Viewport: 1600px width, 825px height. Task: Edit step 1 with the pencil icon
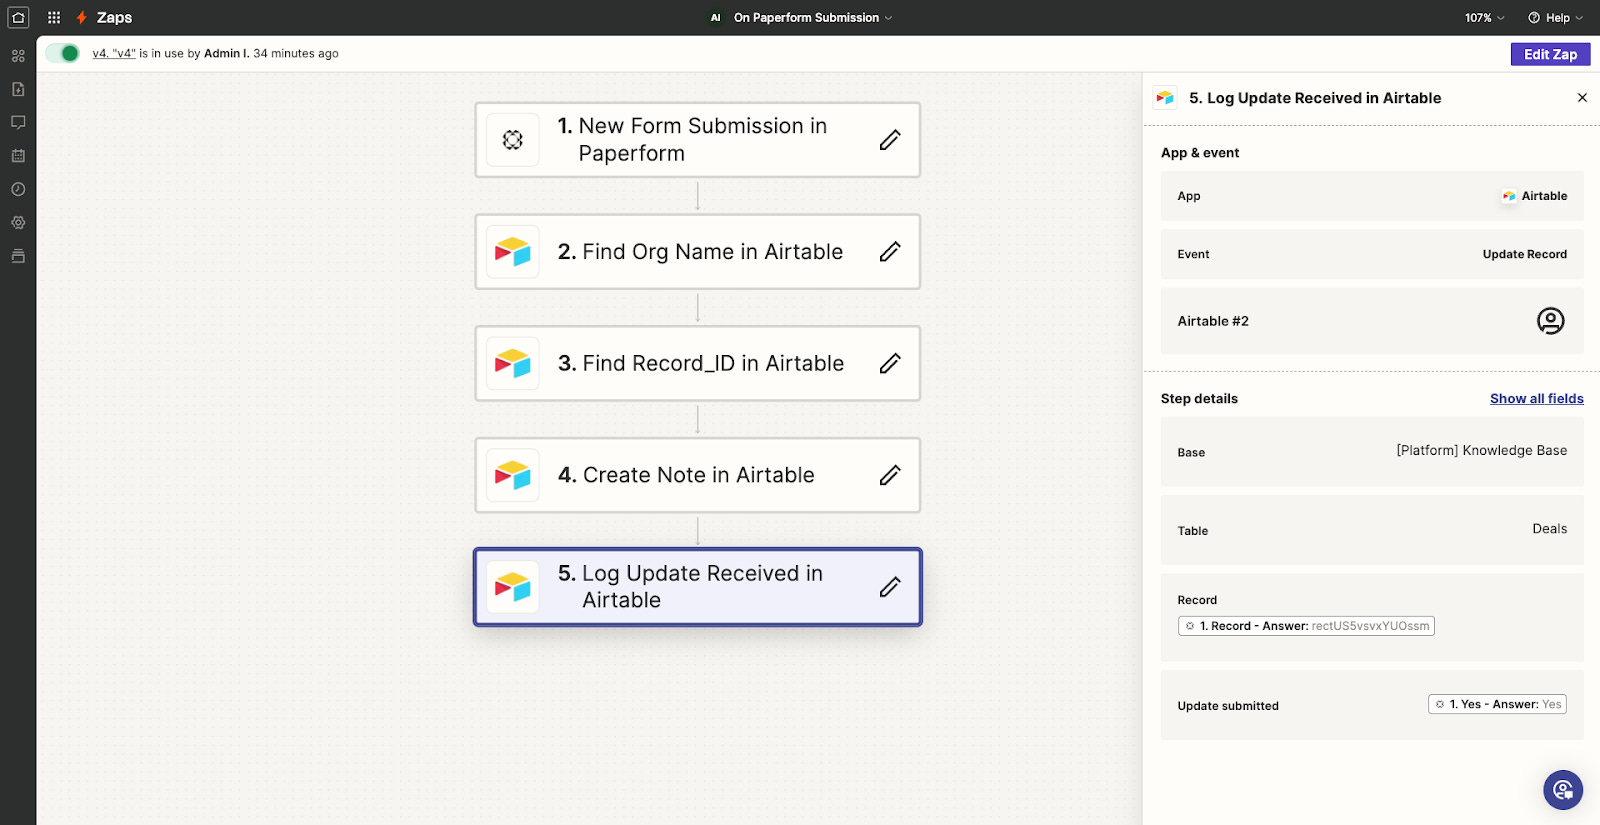(x=890, y=140)
